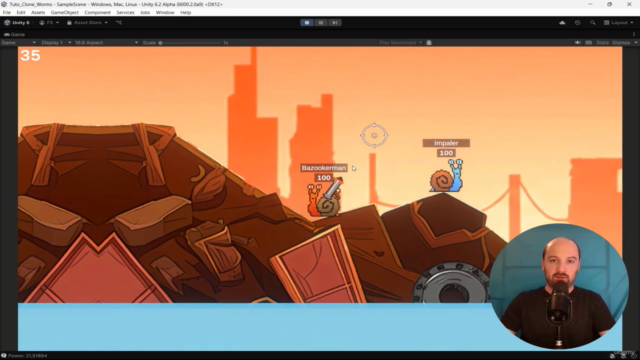The height and width of the screenshot is (360, 640).
Task: Open the Services menu
Action: [x=125, y=13]
